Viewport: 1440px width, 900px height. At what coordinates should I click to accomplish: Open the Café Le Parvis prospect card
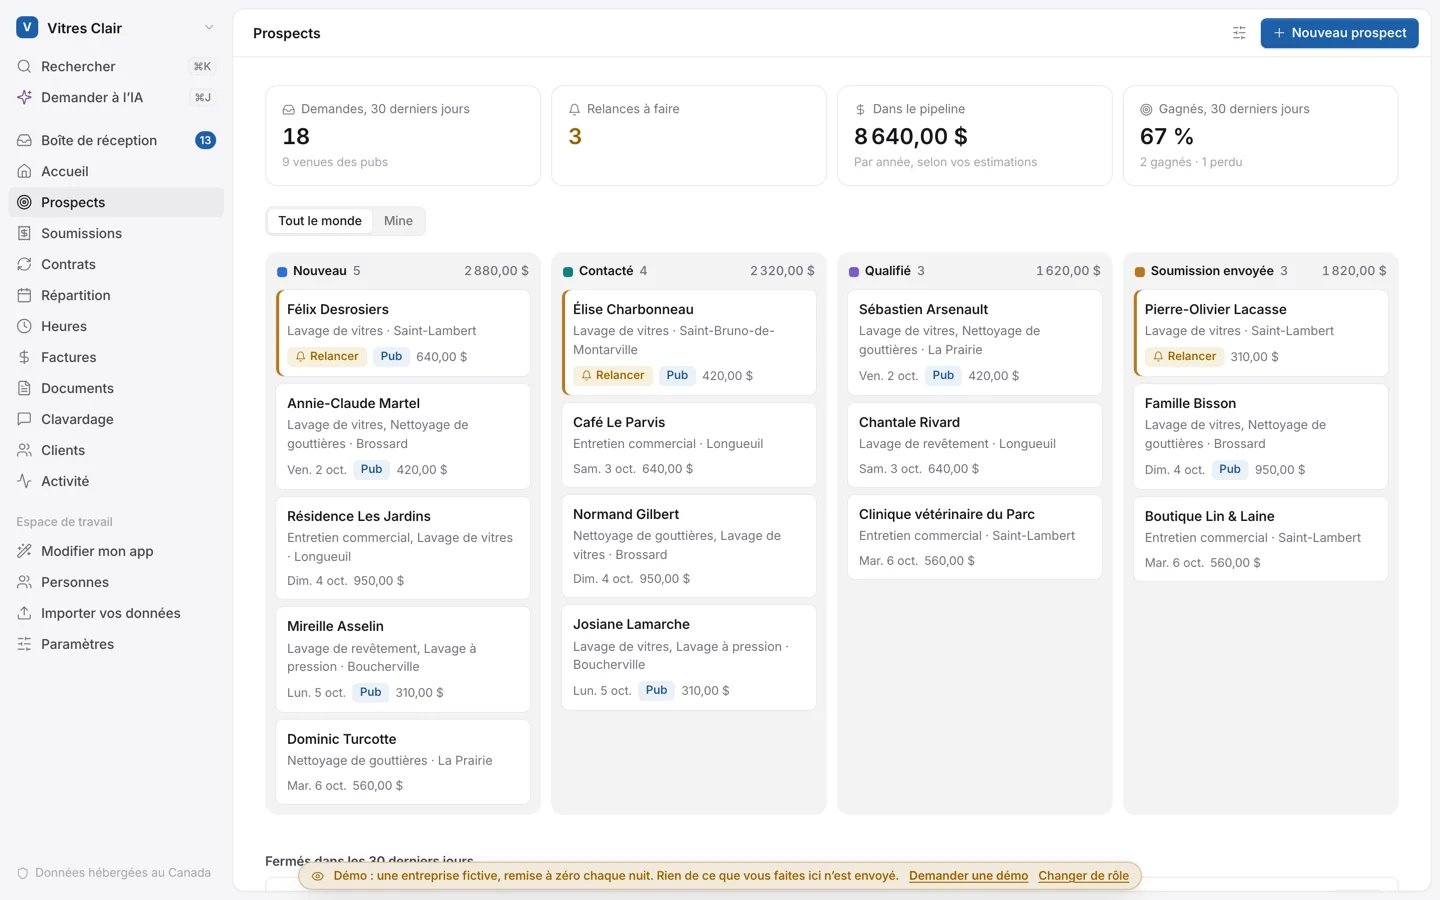click(x=689, y=445)
